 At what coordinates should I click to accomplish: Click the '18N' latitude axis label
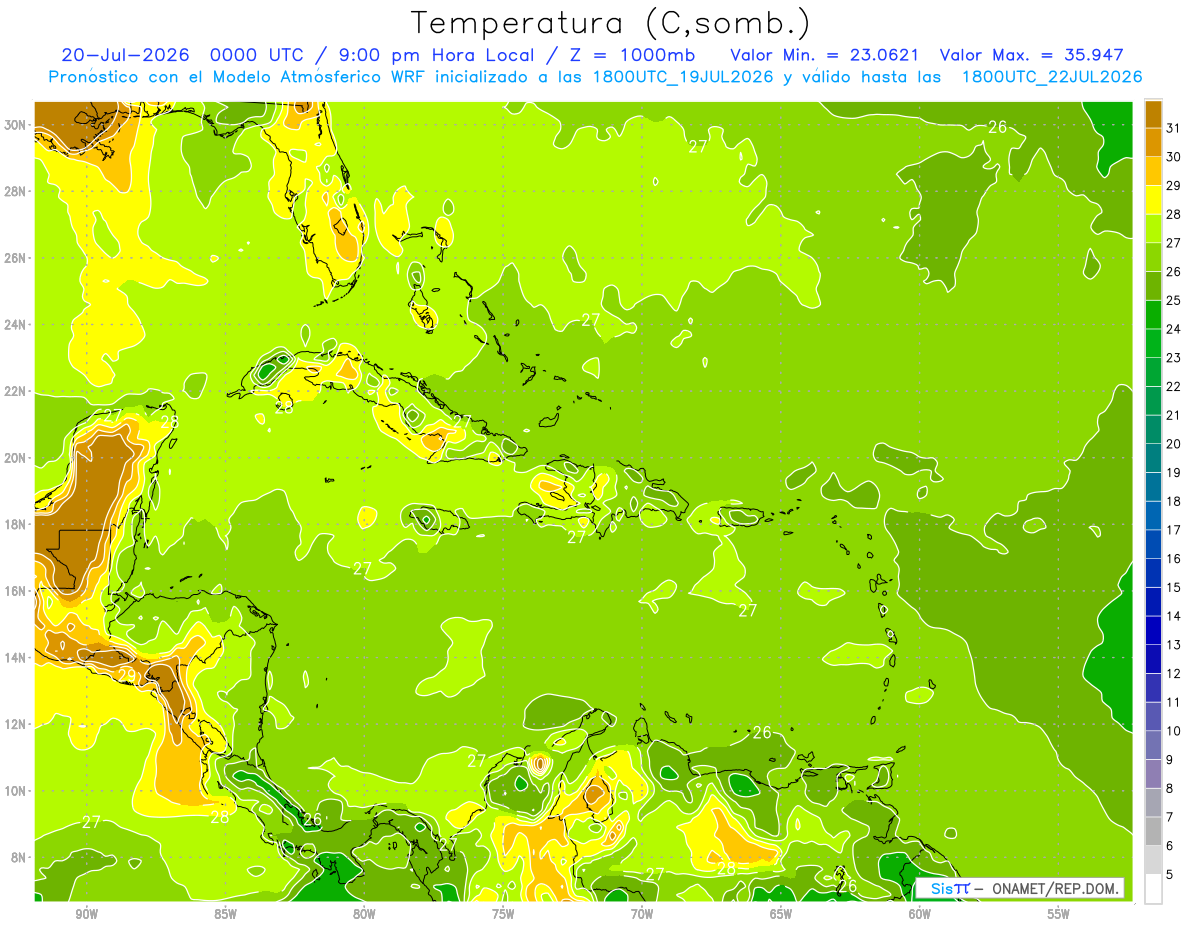15,524
